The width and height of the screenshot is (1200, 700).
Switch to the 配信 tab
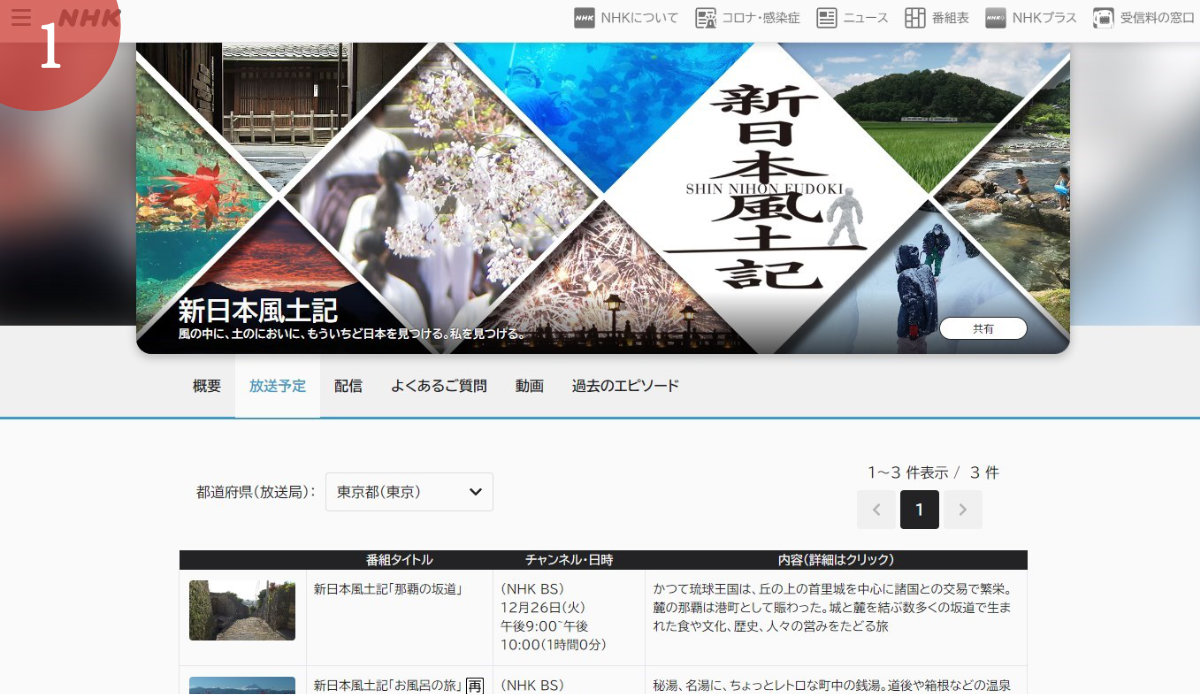tap(349, 386)
